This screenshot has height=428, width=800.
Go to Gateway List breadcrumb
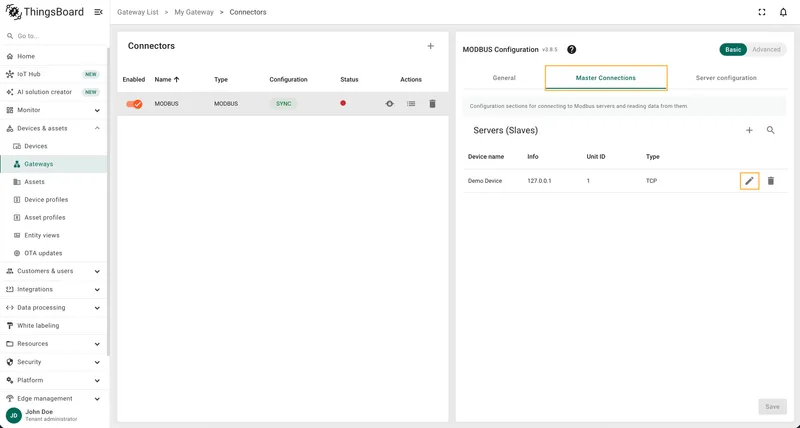(138, 12)
